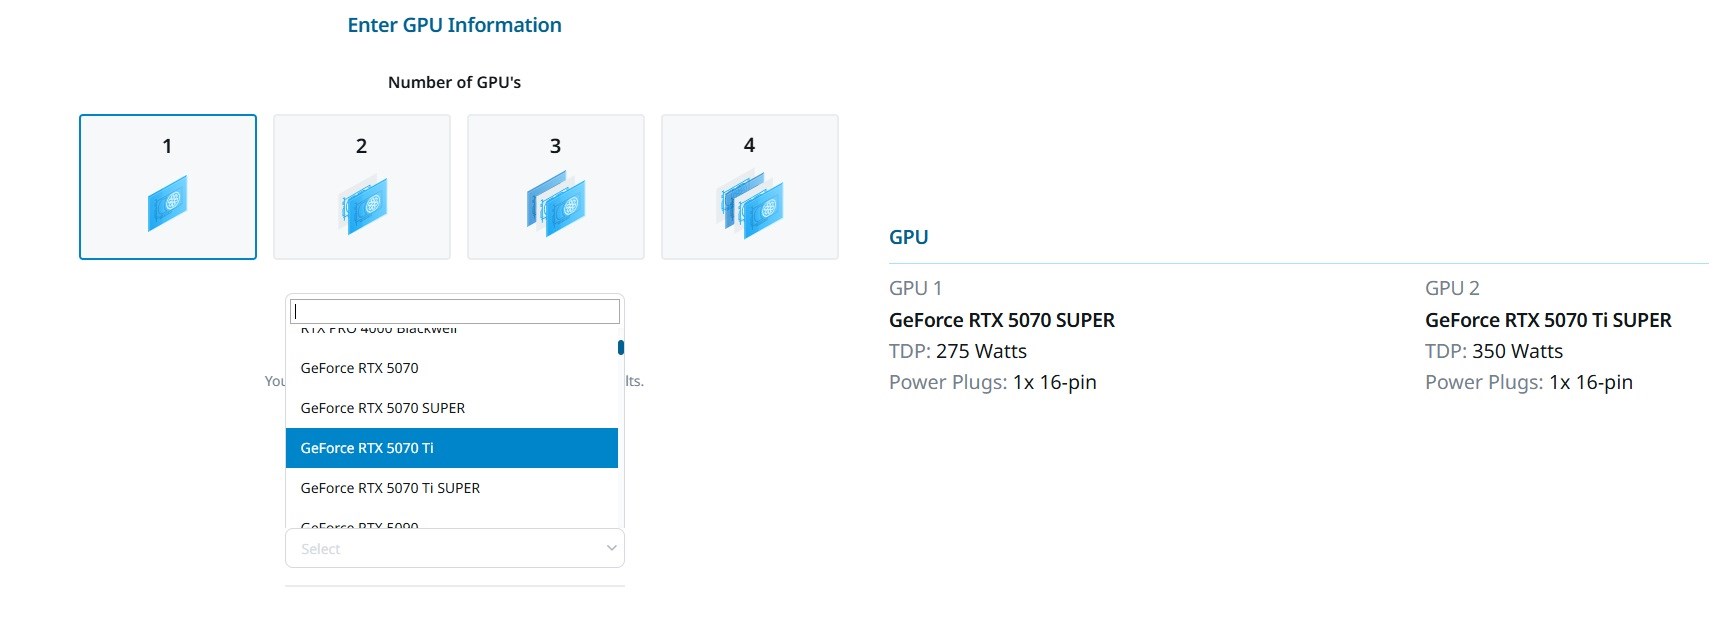Click the four-GPU stacked cards icon

click(750, 204)
